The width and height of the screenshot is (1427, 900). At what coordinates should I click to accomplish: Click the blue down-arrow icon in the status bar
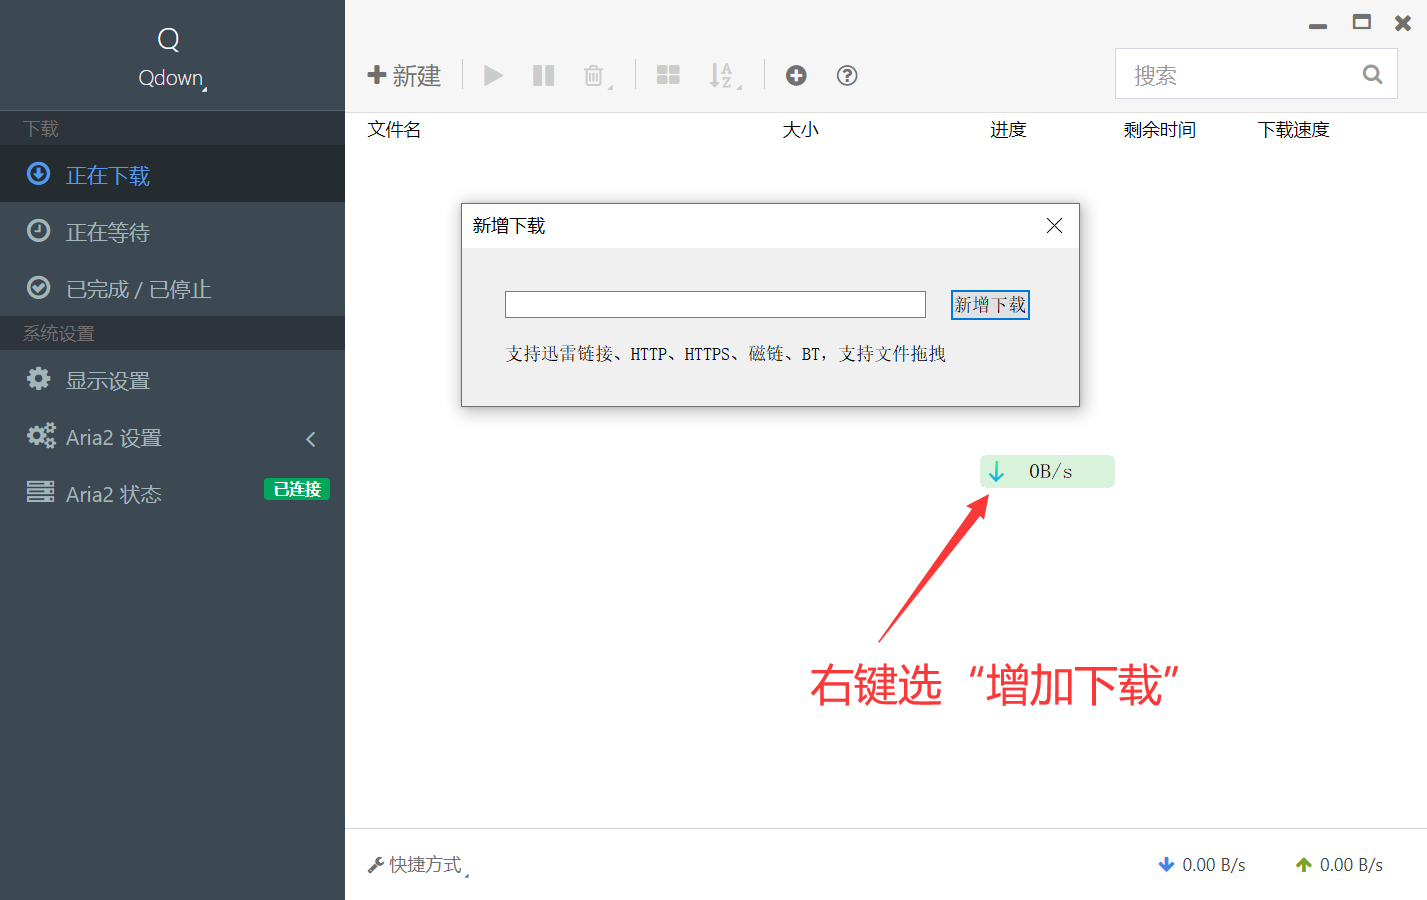(1166, 865)
